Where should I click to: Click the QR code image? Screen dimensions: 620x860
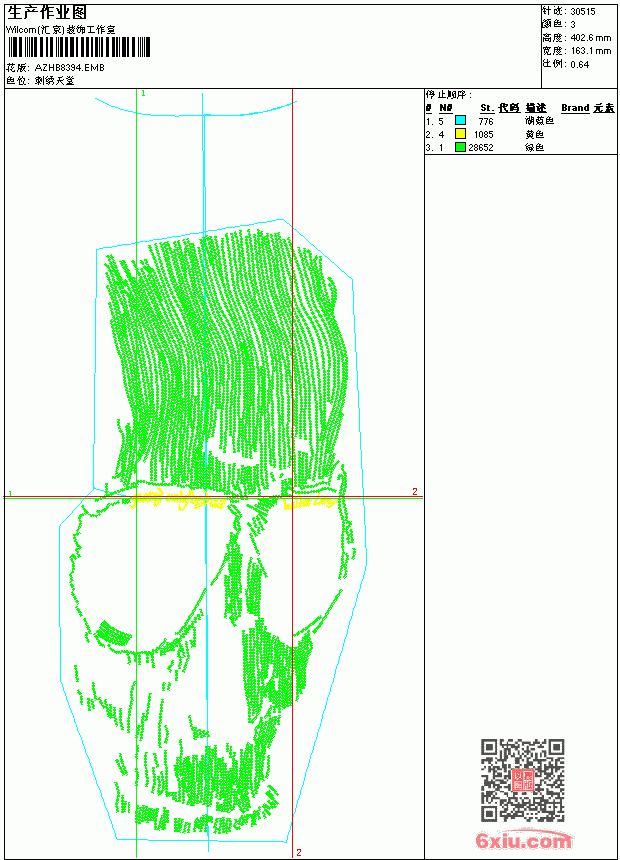point(522,780)
